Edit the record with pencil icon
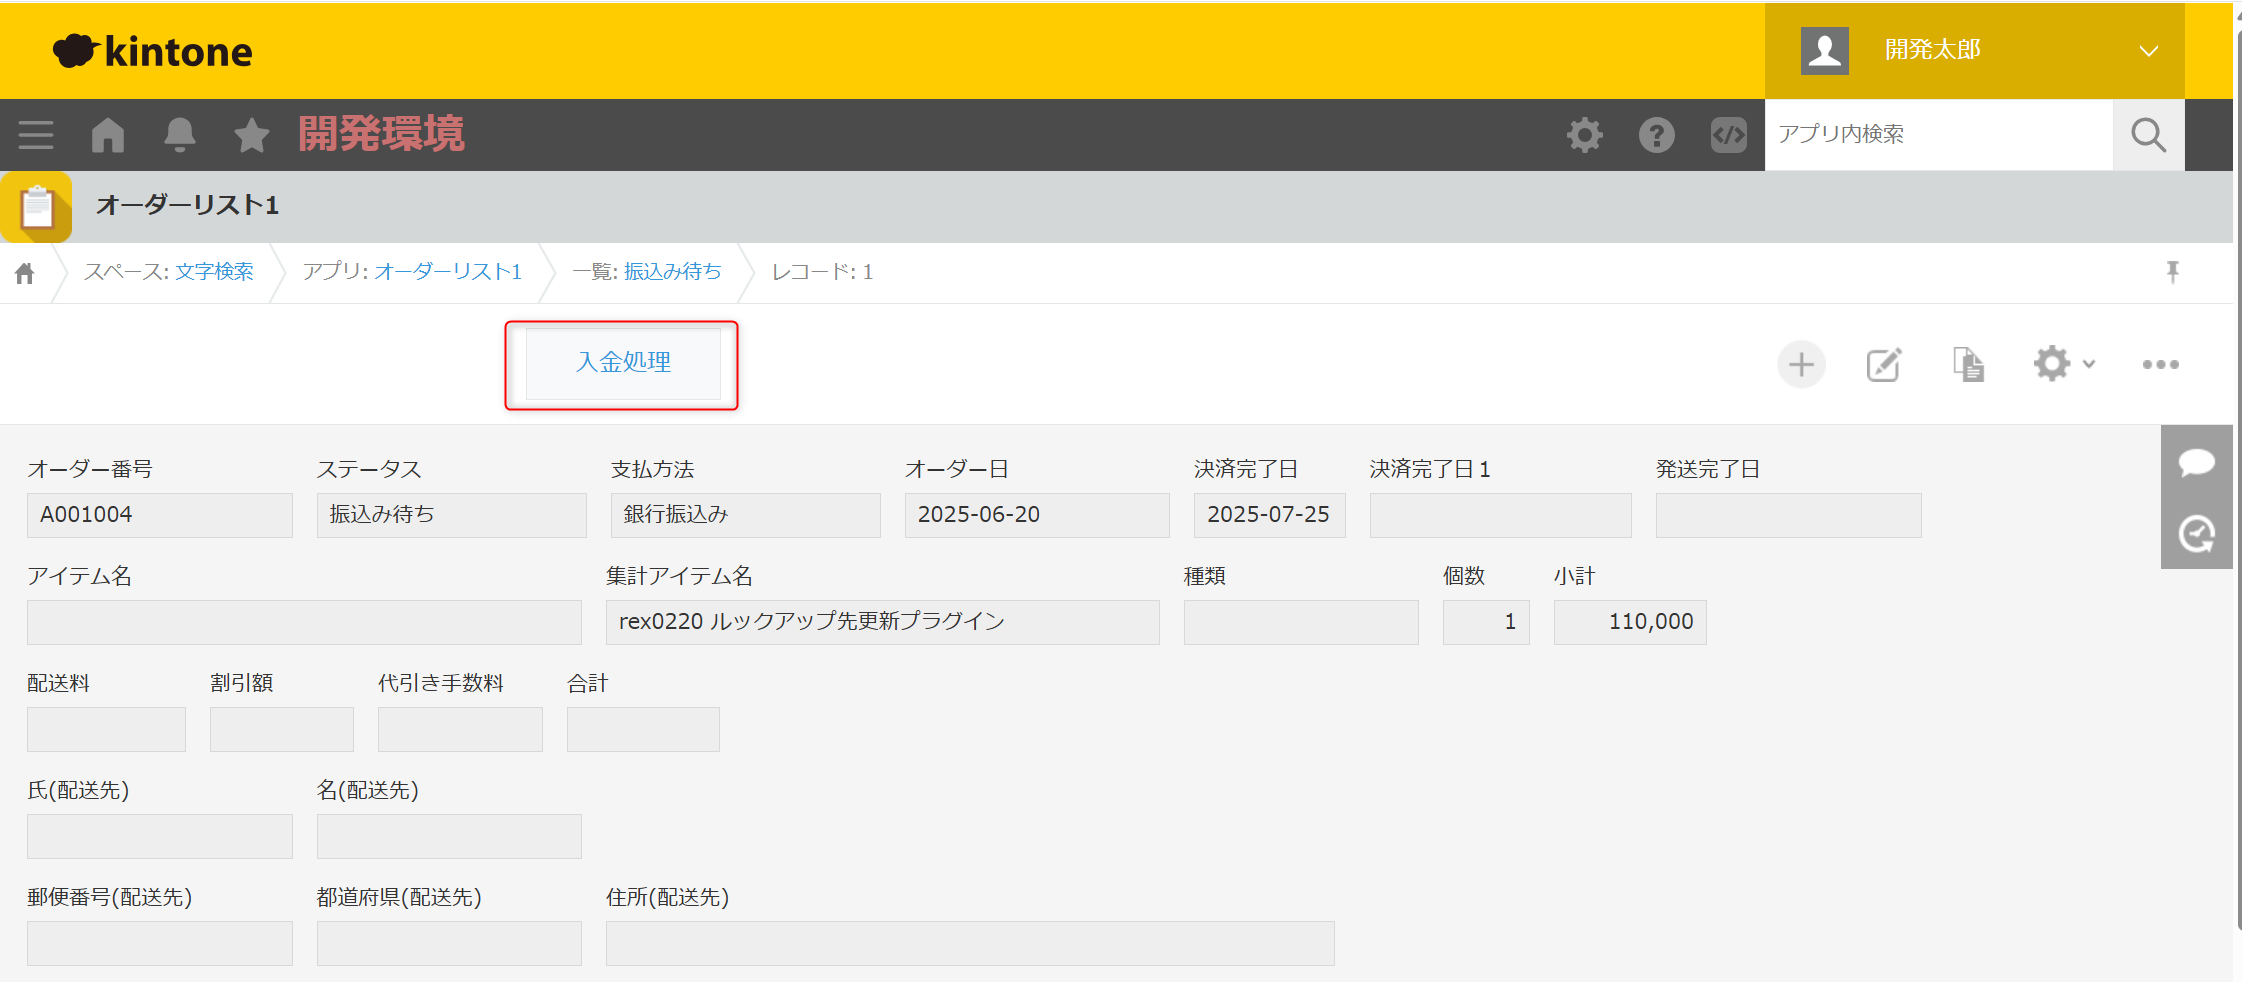Image resolution: width=2242 pixels, height=982 pixels. pos(1884,365)
